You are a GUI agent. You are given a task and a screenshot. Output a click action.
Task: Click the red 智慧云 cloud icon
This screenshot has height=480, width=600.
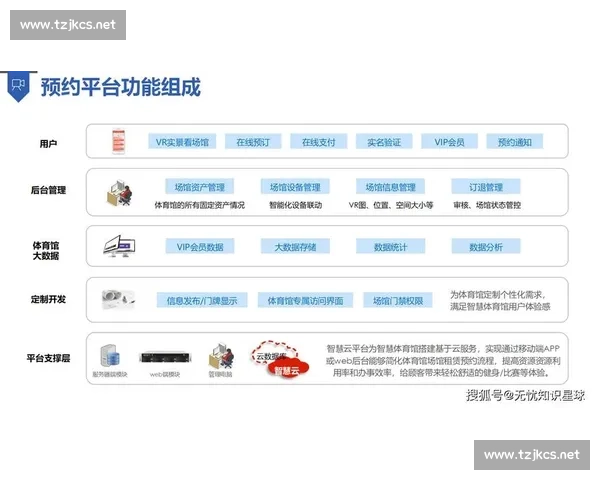tap(287, 369)
